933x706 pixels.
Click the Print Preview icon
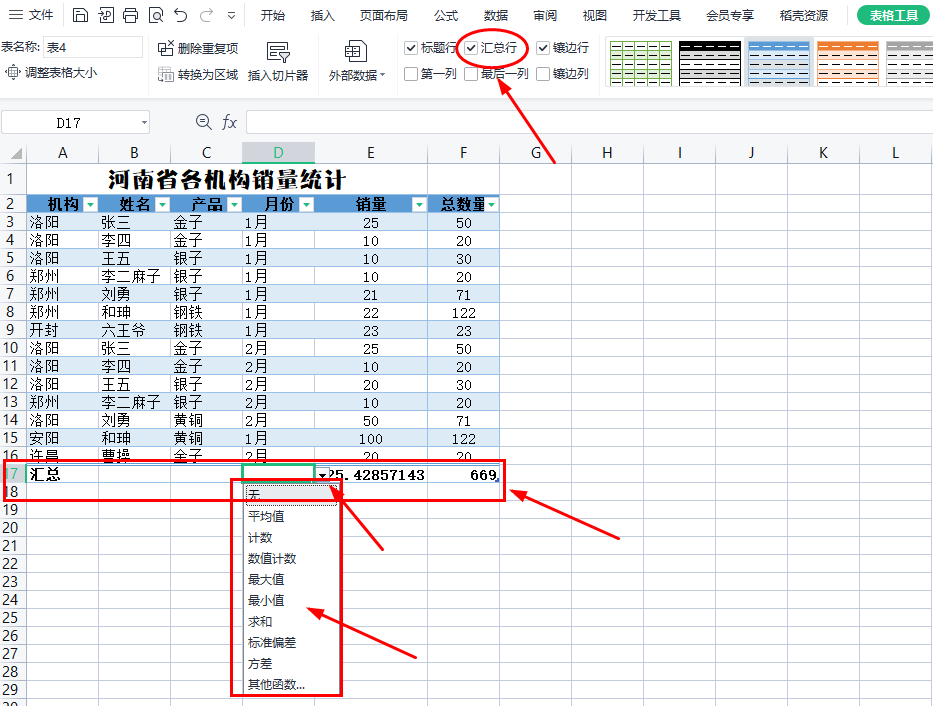156,15
